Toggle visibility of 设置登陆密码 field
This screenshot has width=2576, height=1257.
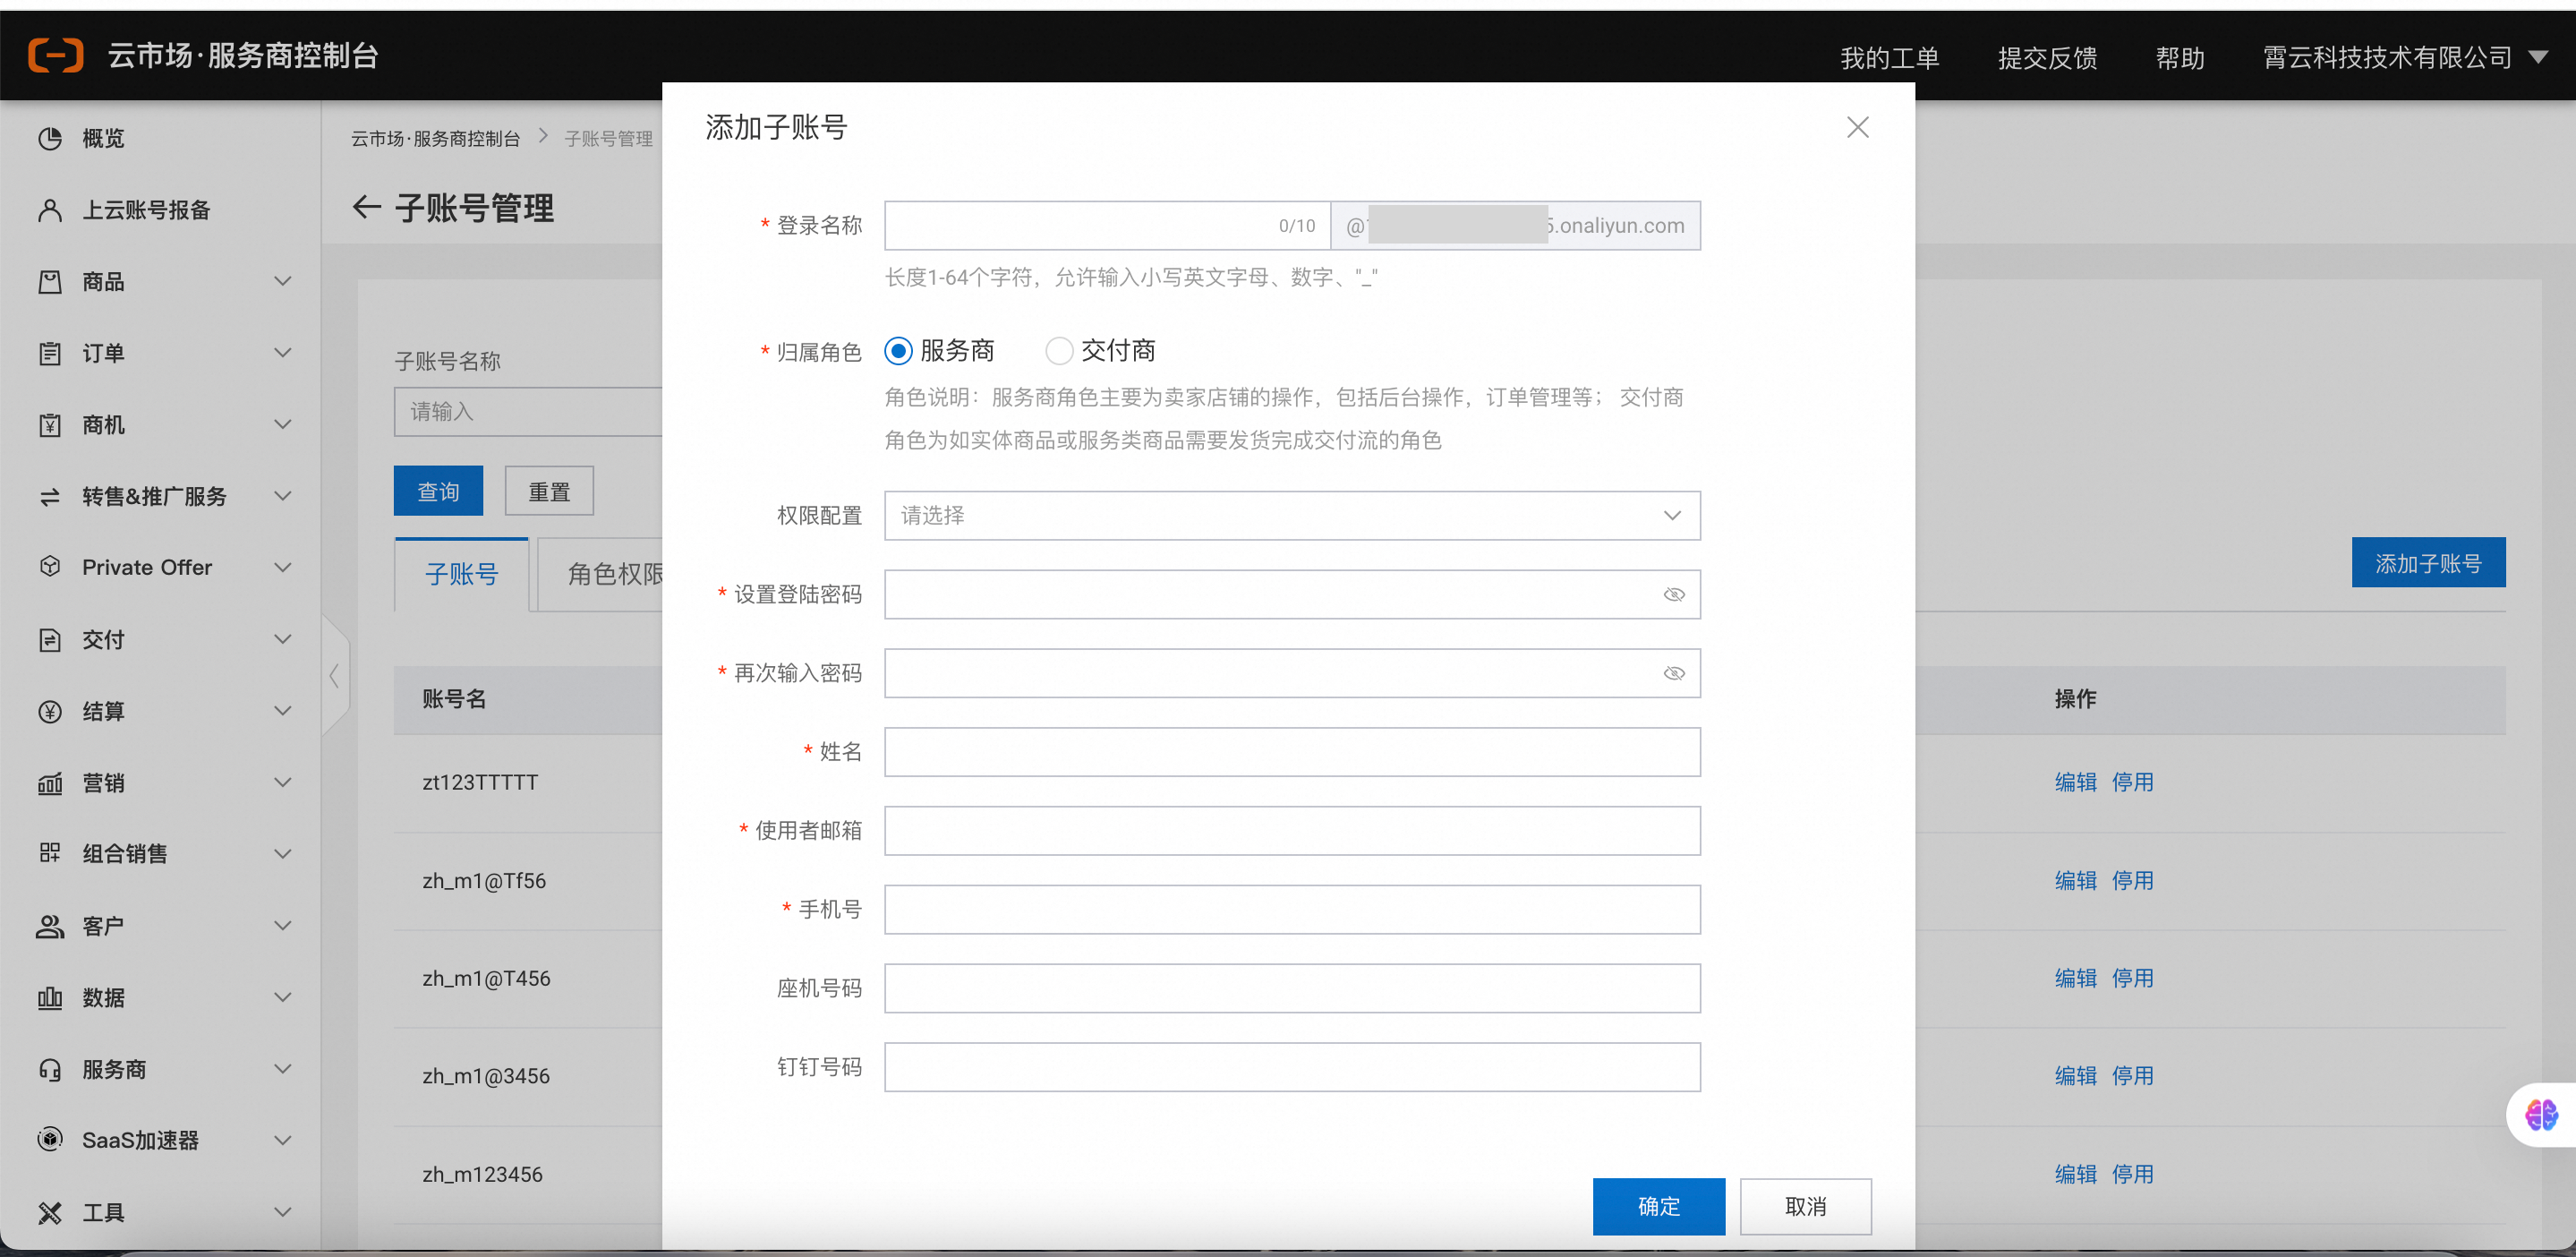(1673, 594)
